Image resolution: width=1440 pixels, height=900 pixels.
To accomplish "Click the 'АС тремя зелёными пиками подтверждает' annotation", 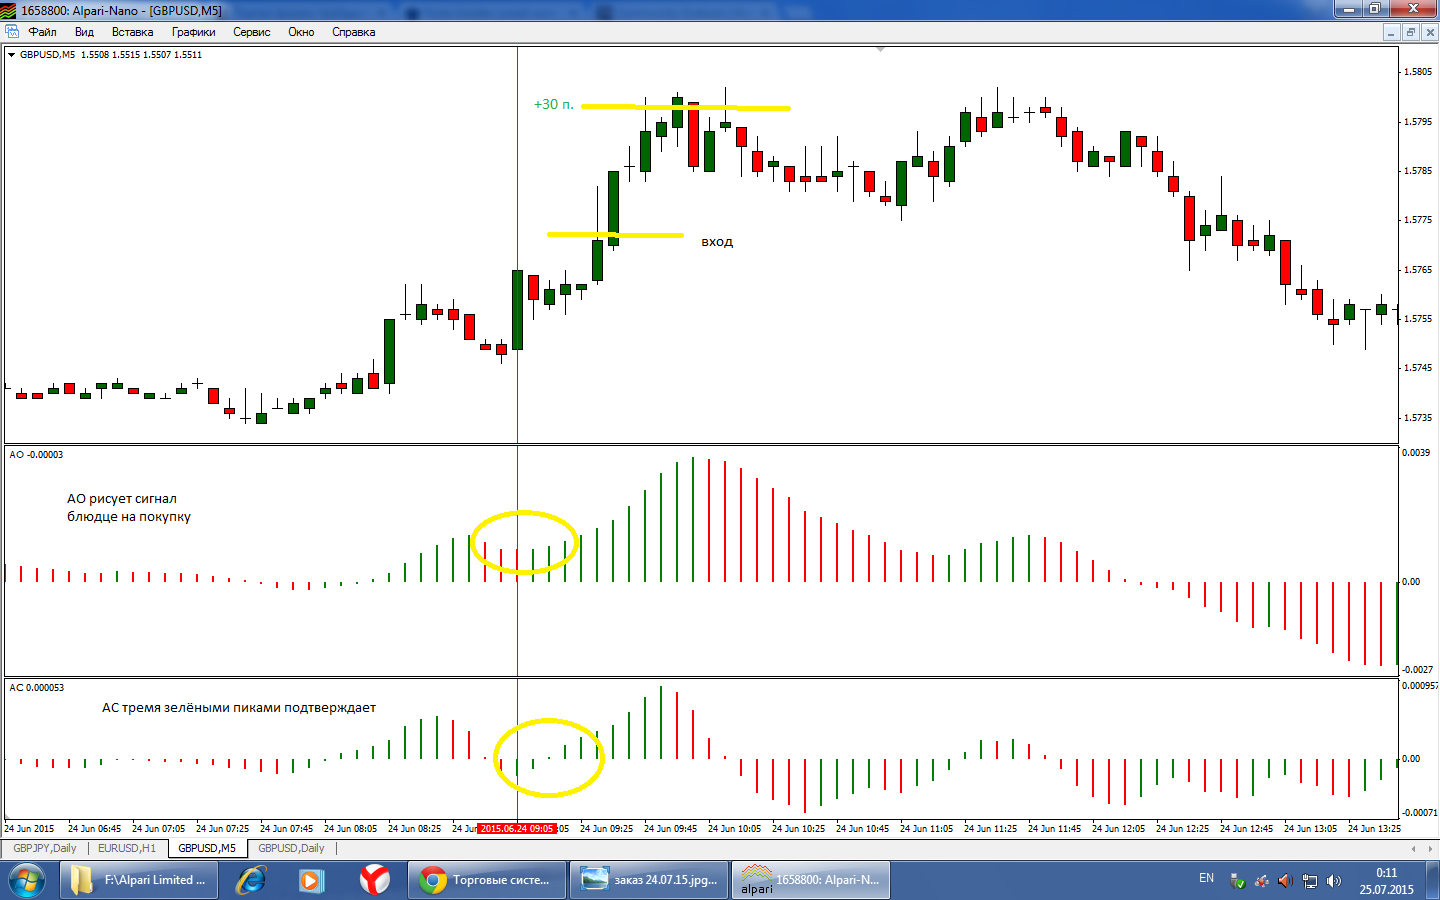I will point(239,707).
